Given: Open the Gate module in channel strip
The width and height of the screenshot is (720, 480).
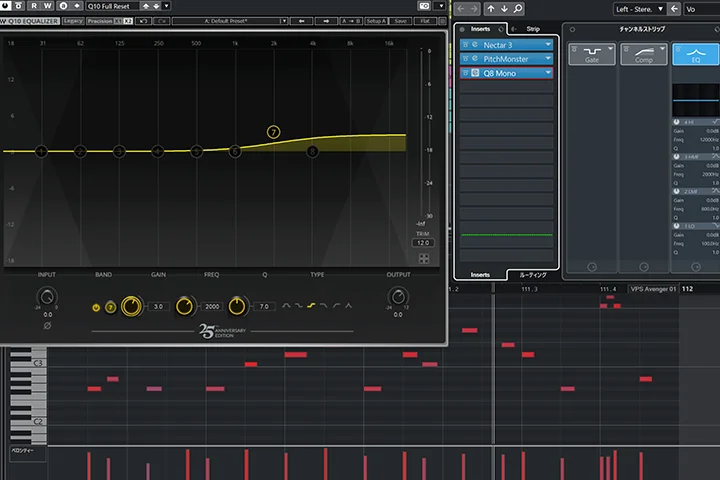Looking at the screenshot, I should 591,54.
